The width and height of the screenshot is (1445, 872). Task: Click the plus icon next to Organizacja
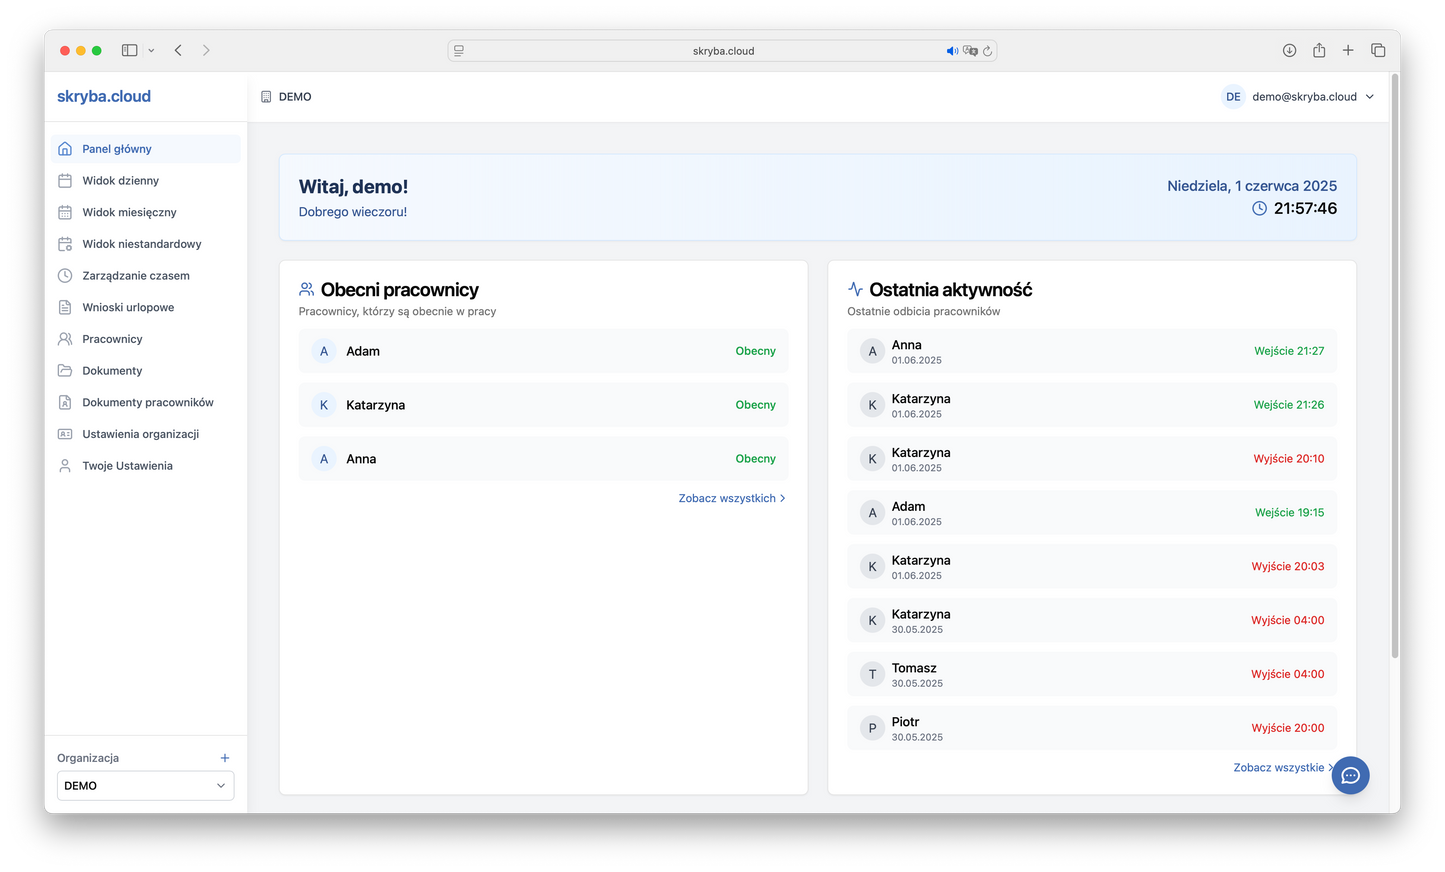click(225, 758)
